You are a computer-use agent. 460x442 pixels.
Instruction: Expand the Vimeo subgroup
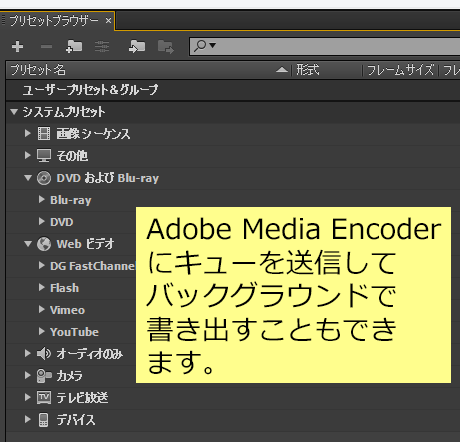tap(42, 309)
